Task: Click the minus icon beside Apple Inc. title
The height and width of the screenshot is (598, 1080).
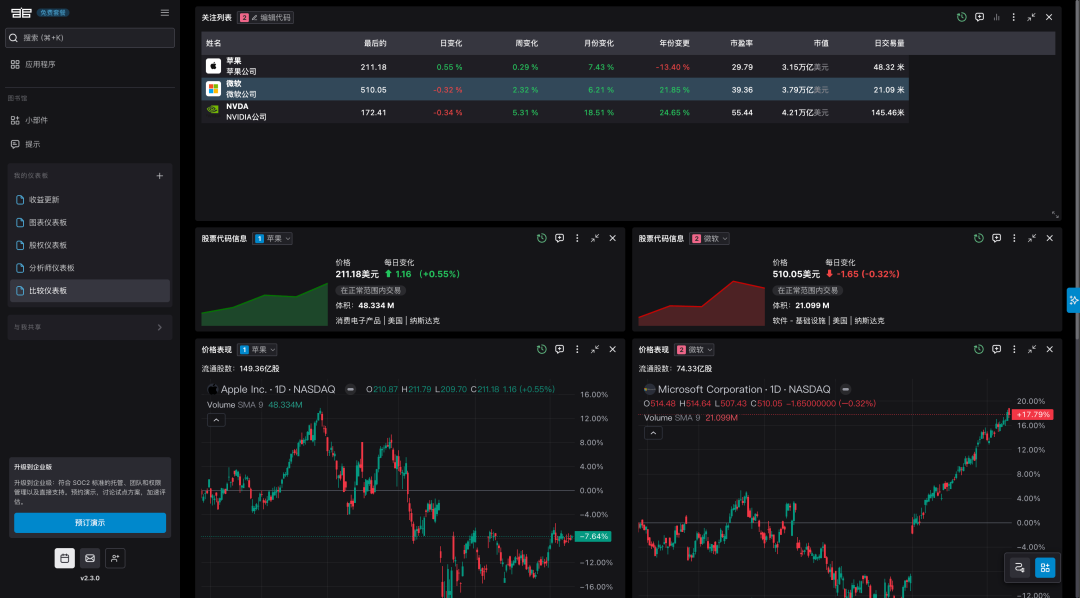Action: coord(351,390)
